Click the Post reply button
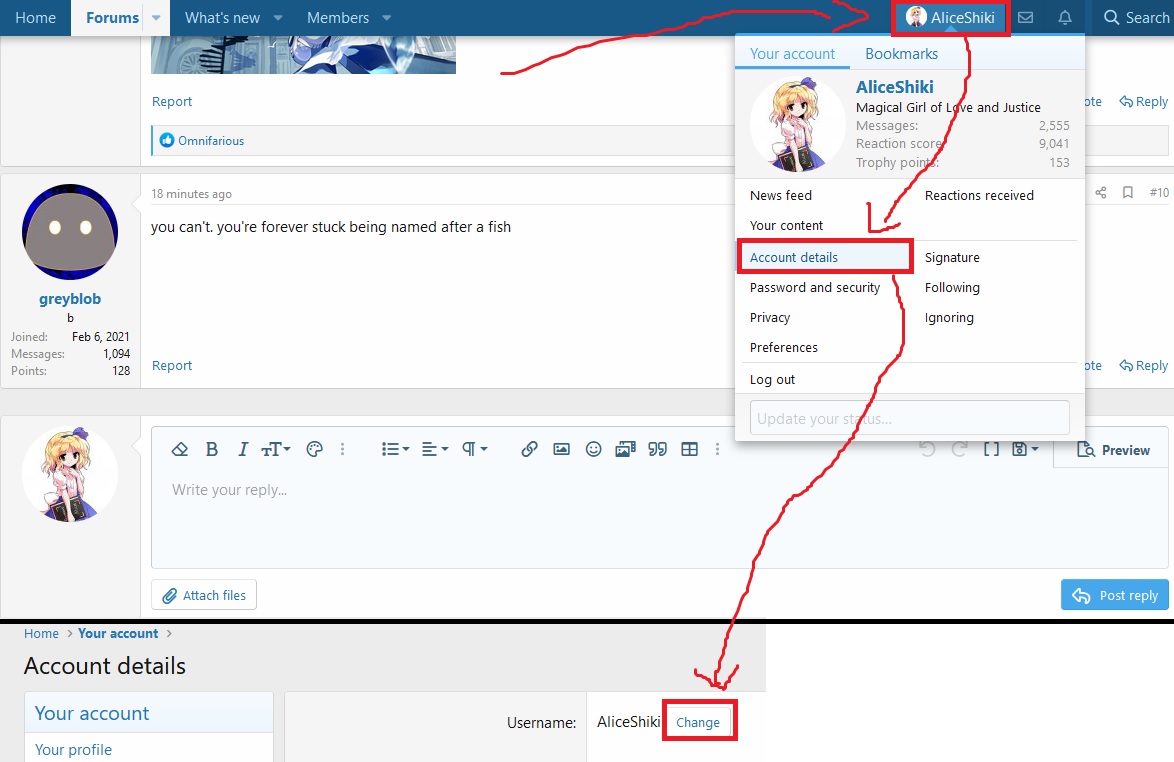This screenshot has height=762, width=1174. pos(1114,595)
